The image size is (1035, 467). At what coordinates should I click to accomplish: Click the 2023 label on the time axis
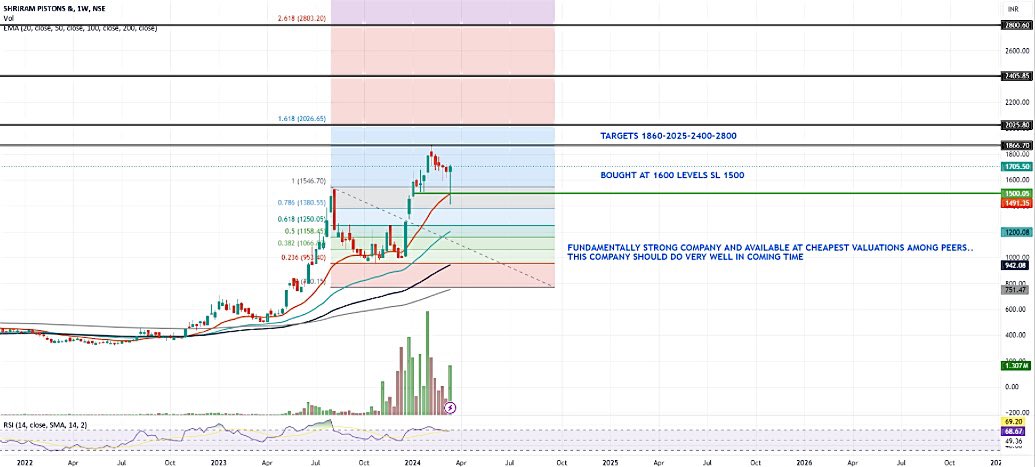tap(218, 462)
